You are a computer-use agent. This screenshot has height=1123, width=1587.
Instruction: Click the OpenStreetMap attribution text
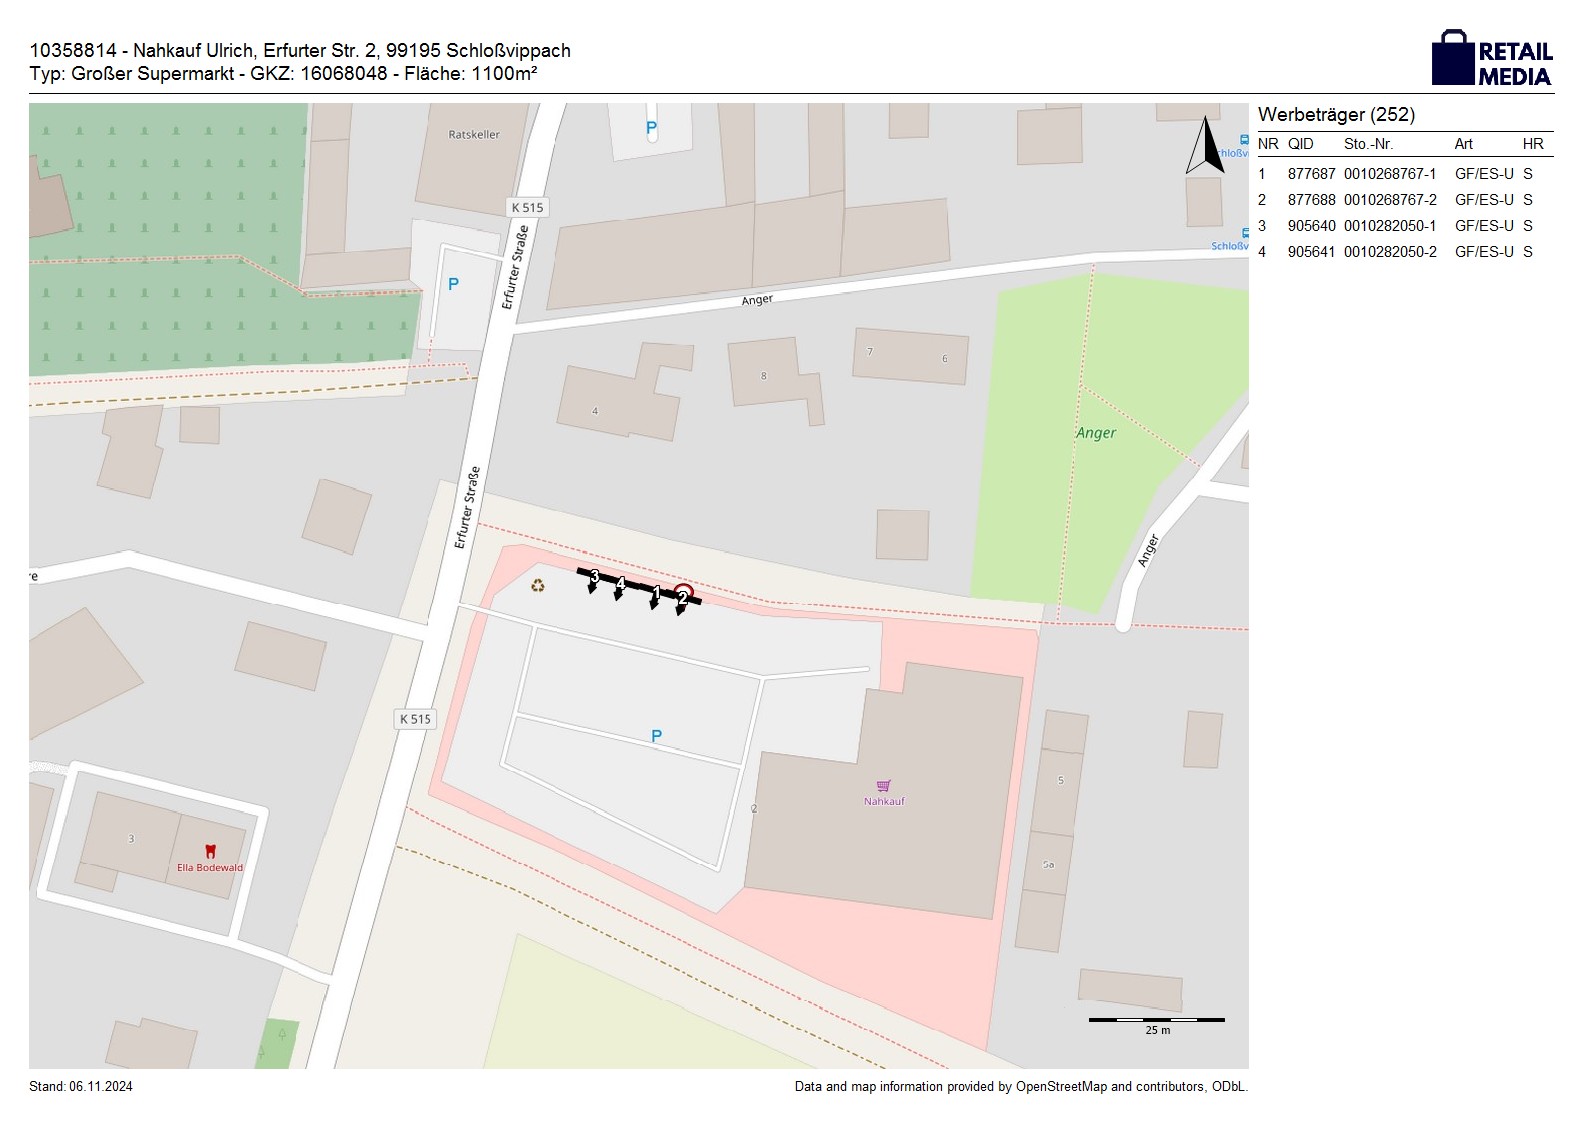[1020, 1087]
